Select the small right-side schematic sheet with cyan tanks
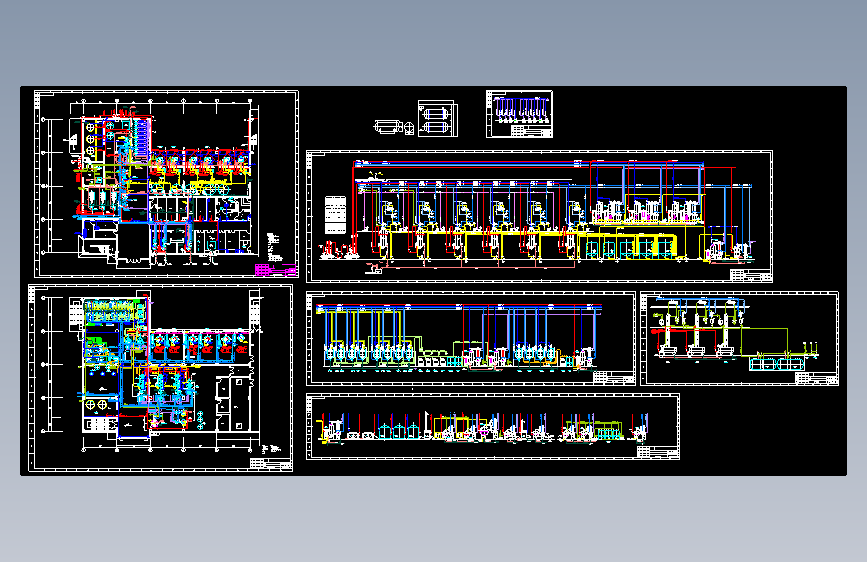The height and width of the screenshot is (562, 867). [739, 339]
